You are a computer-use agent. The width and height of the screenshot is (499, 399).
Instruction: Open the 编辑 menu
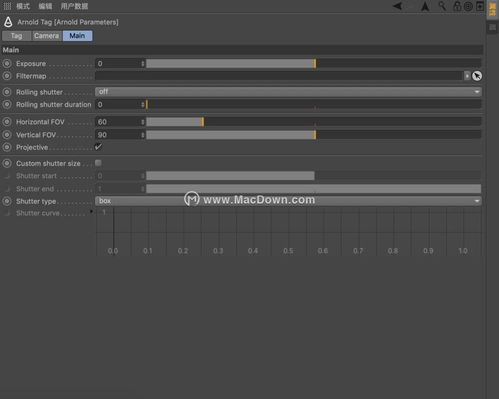[45, 6]
